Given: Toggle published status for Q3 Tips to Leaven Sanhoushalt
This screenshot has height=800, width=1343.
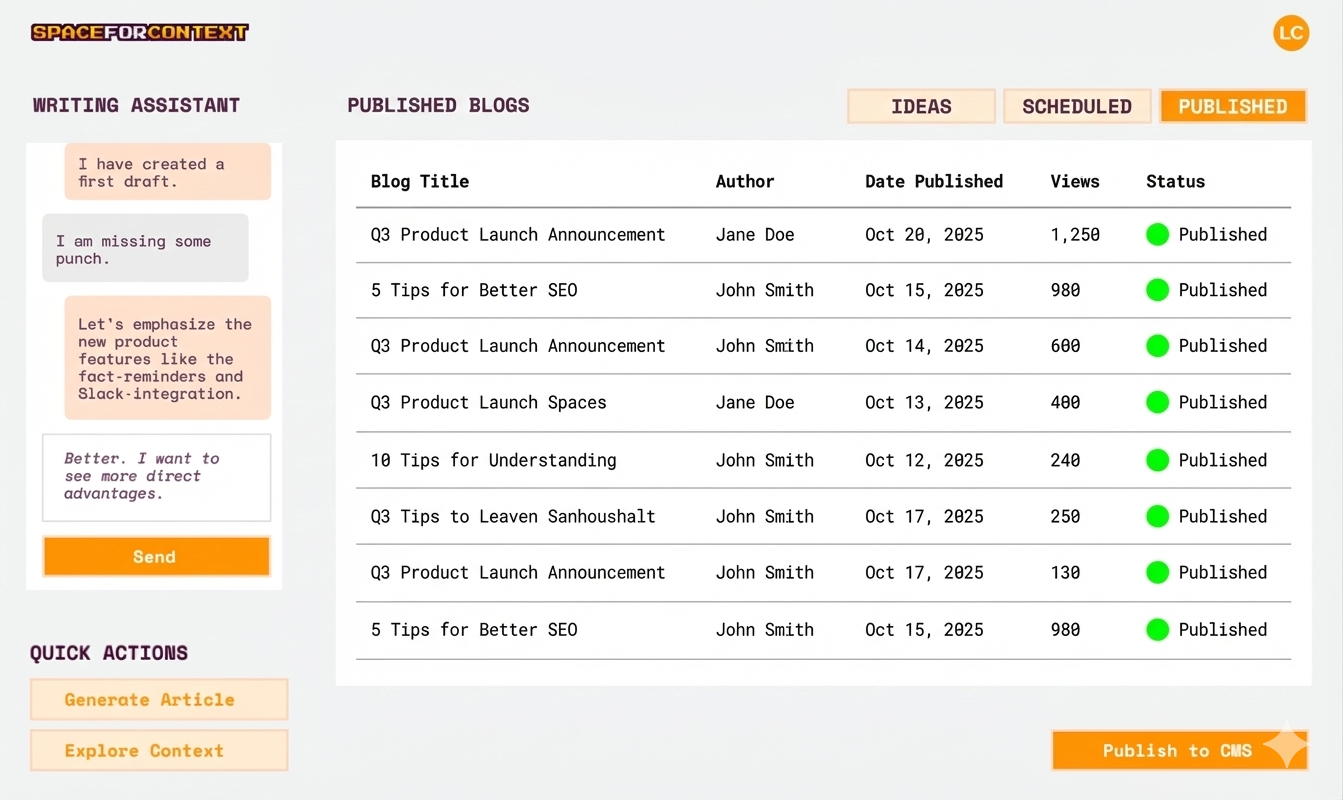Looking at the screenshot, I should click(1157, 516).
